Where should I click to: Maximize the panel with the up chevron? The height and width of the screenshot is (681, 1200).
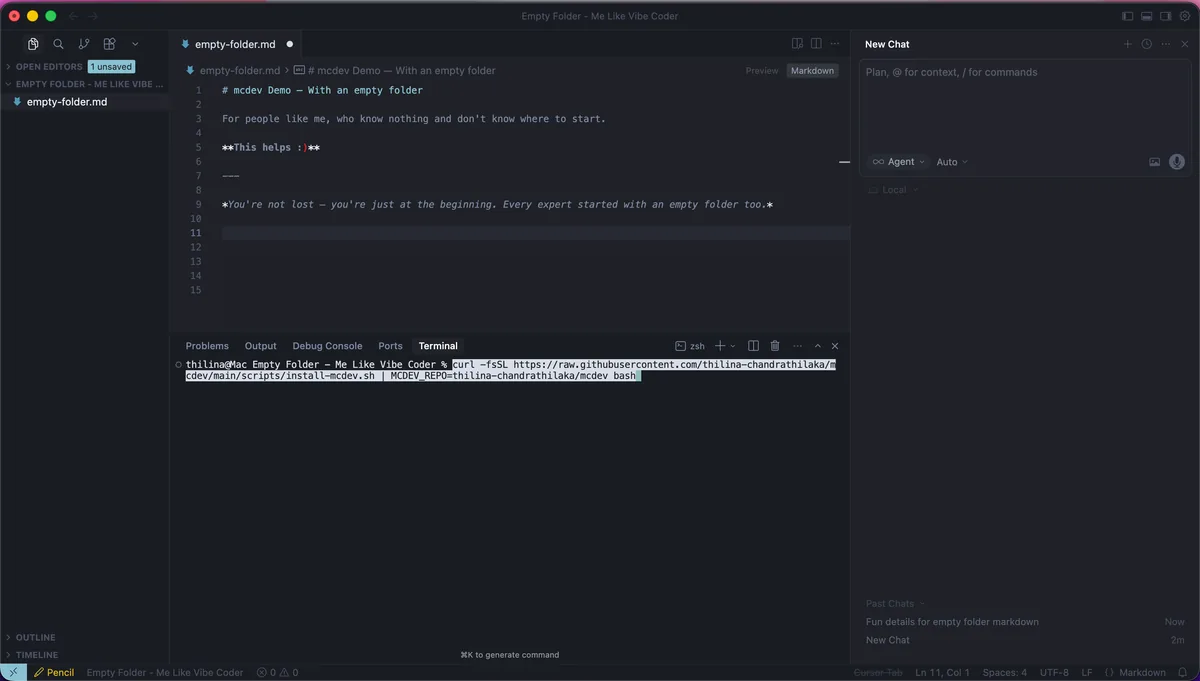pos(818,346)
